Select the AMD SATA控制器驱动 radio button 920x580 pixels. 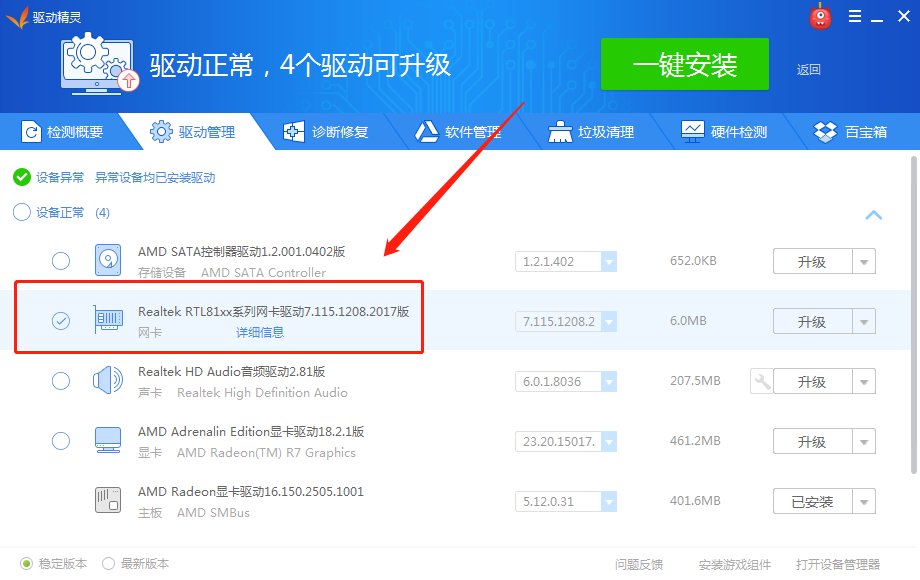60,260
